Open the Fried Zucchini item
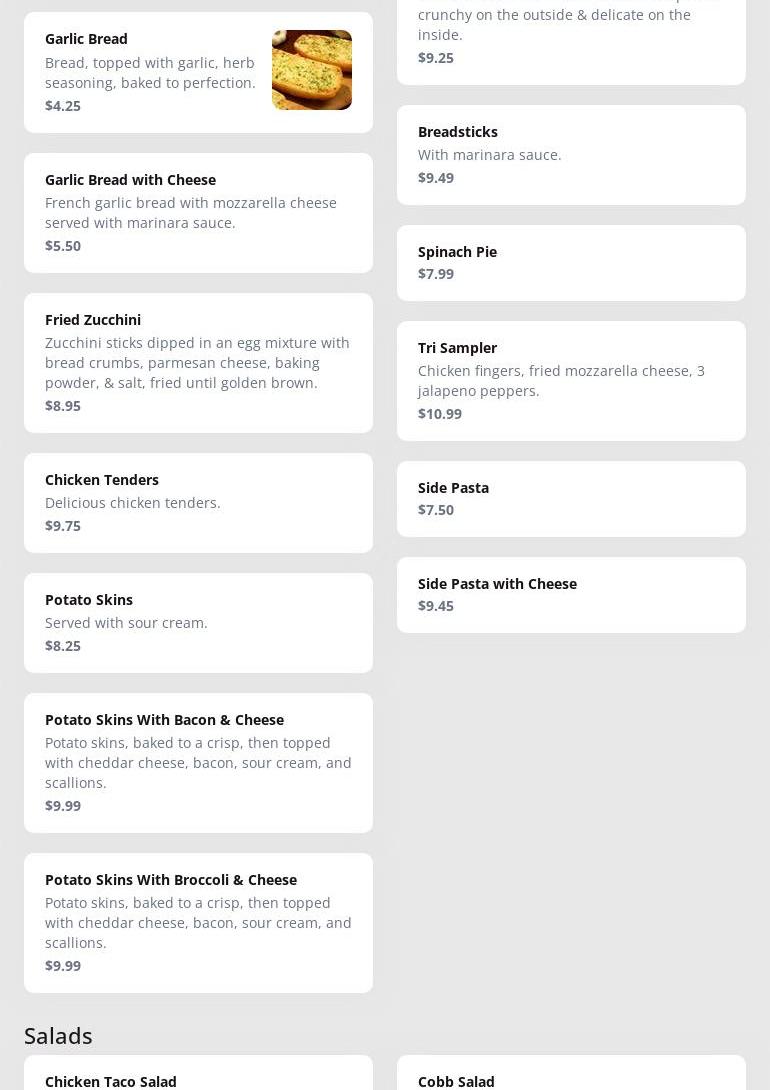The image size is (770, 1090). [93, 320]
